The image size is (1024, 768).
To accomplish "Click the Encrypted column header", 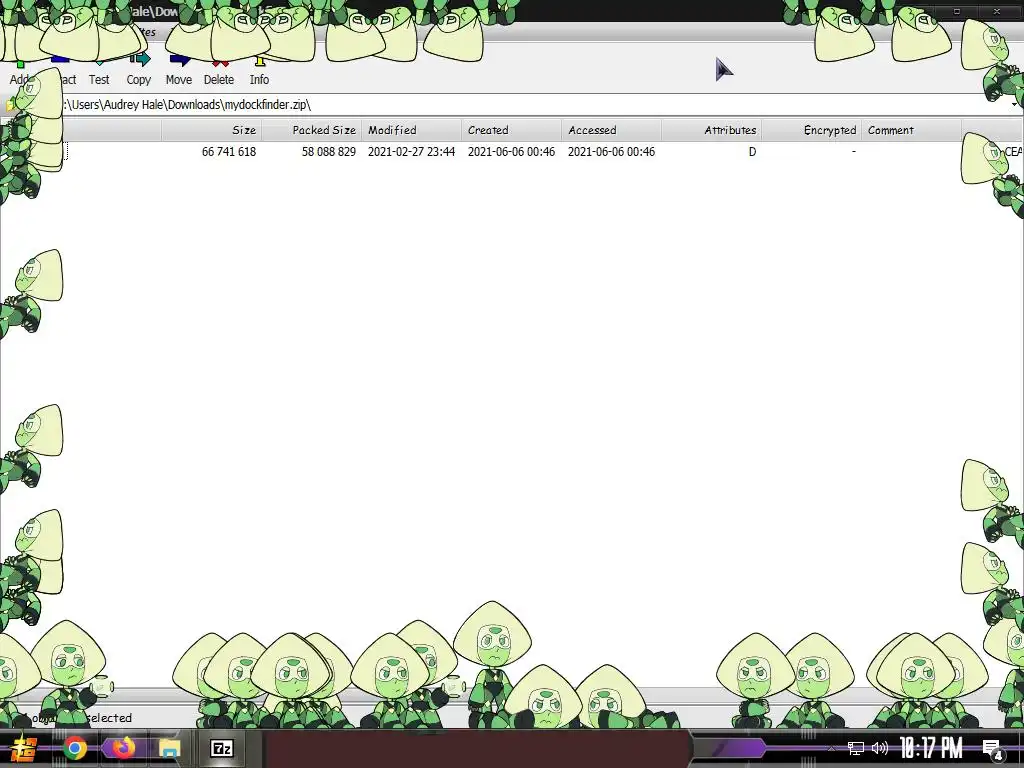I will point(812,130).
